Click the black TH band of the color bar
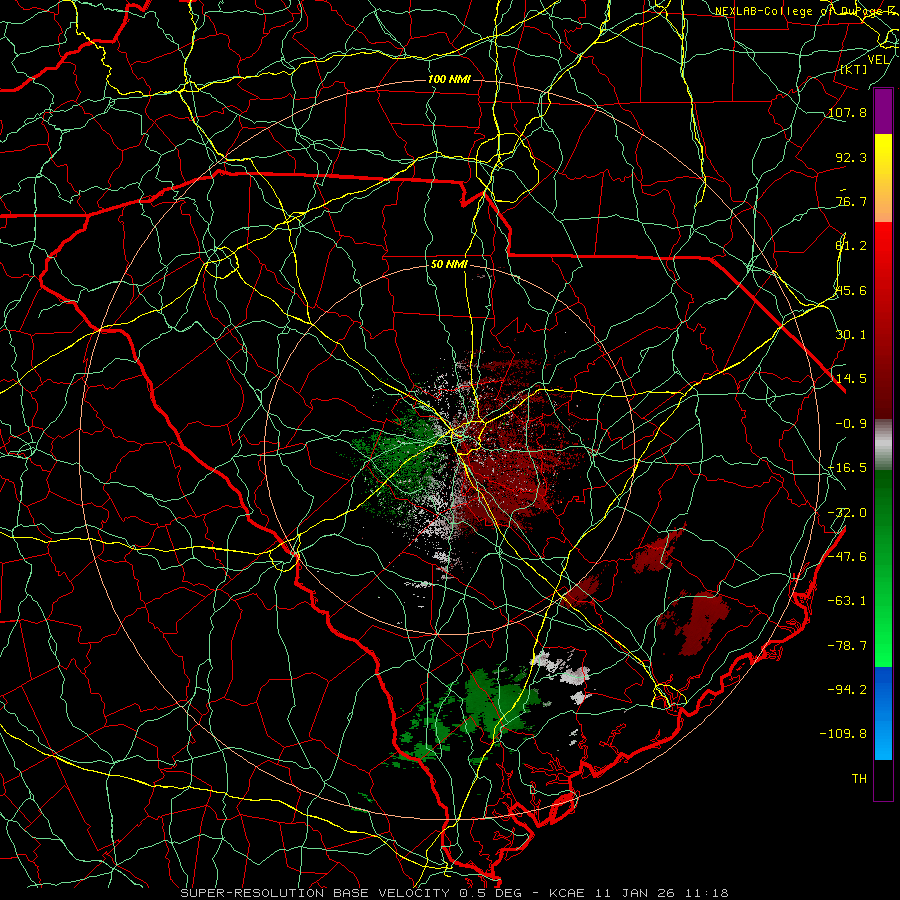Screen dimensions: 900x900 click(883, 779)
